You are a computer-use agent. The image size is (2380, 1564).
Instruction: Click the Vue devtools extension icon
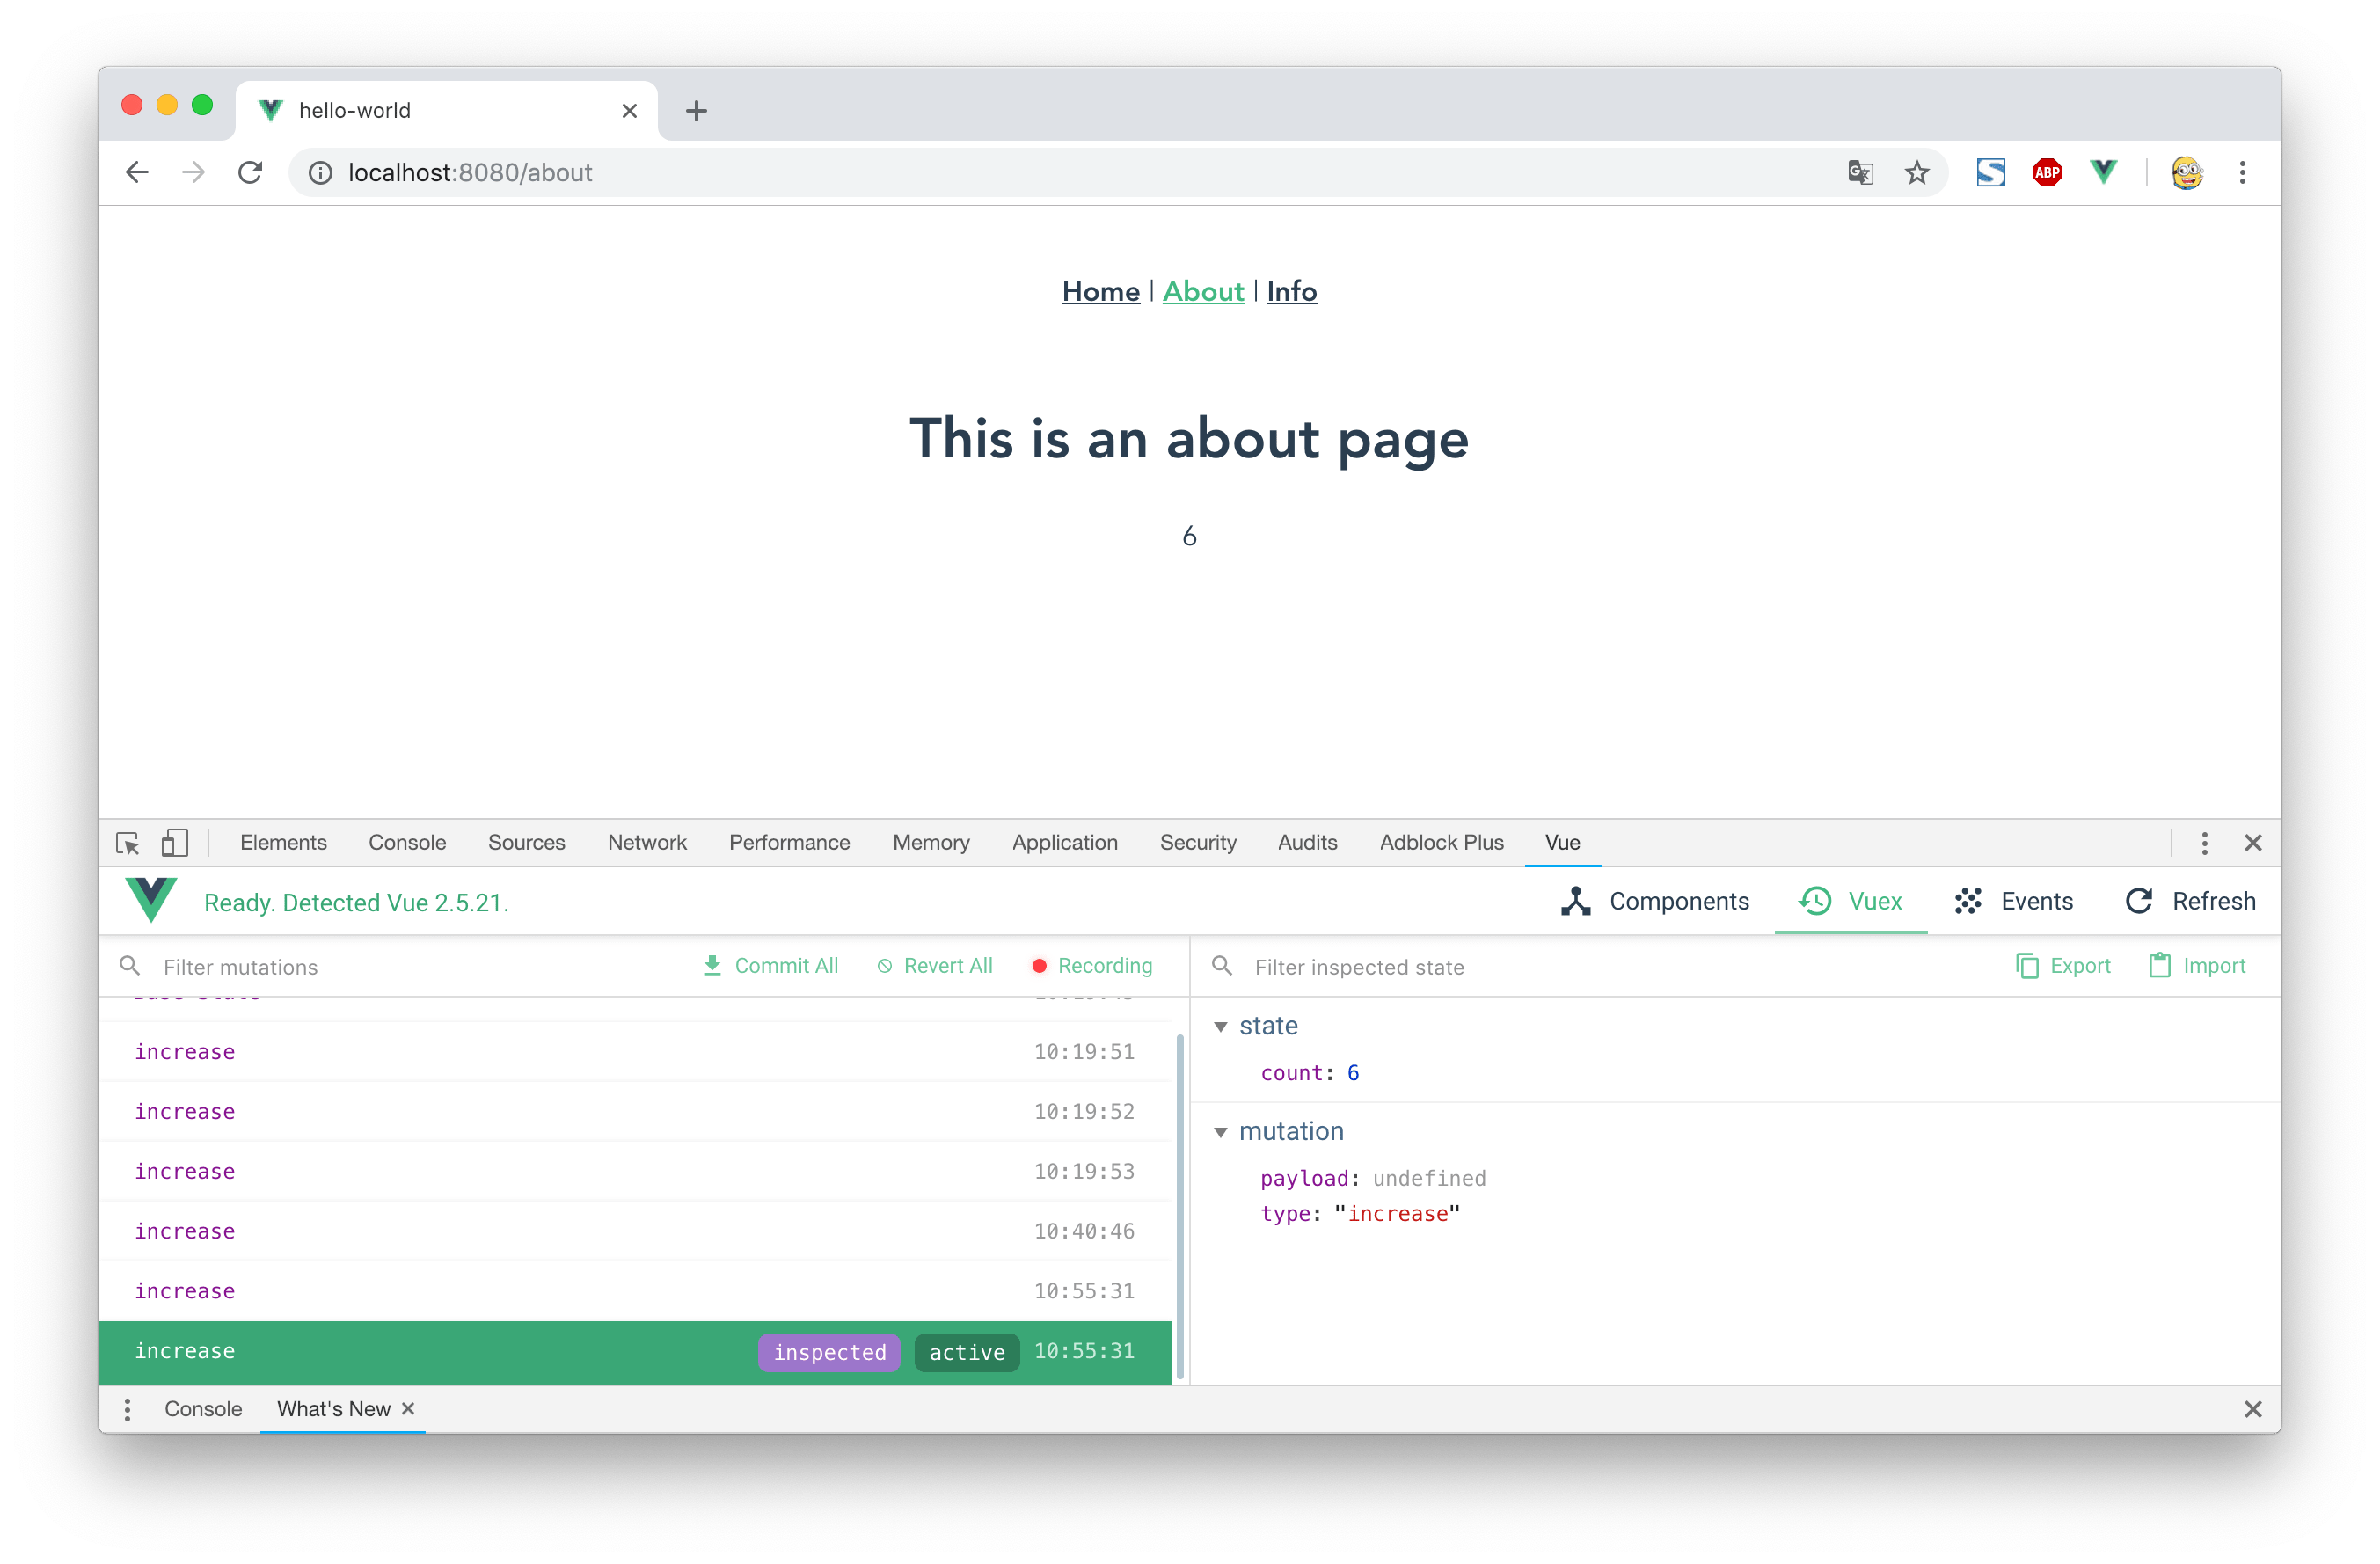pos(2103,172)
